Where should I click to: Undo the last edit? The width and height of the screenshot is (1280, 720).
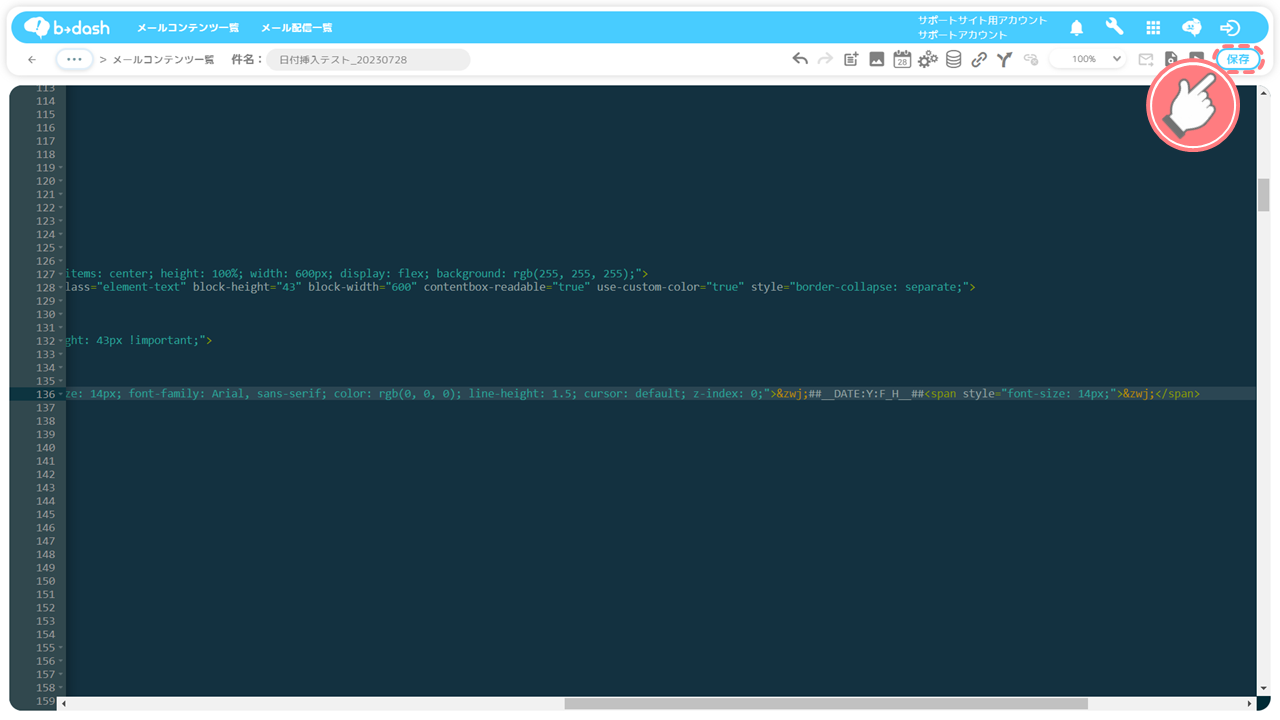(800, 59)
